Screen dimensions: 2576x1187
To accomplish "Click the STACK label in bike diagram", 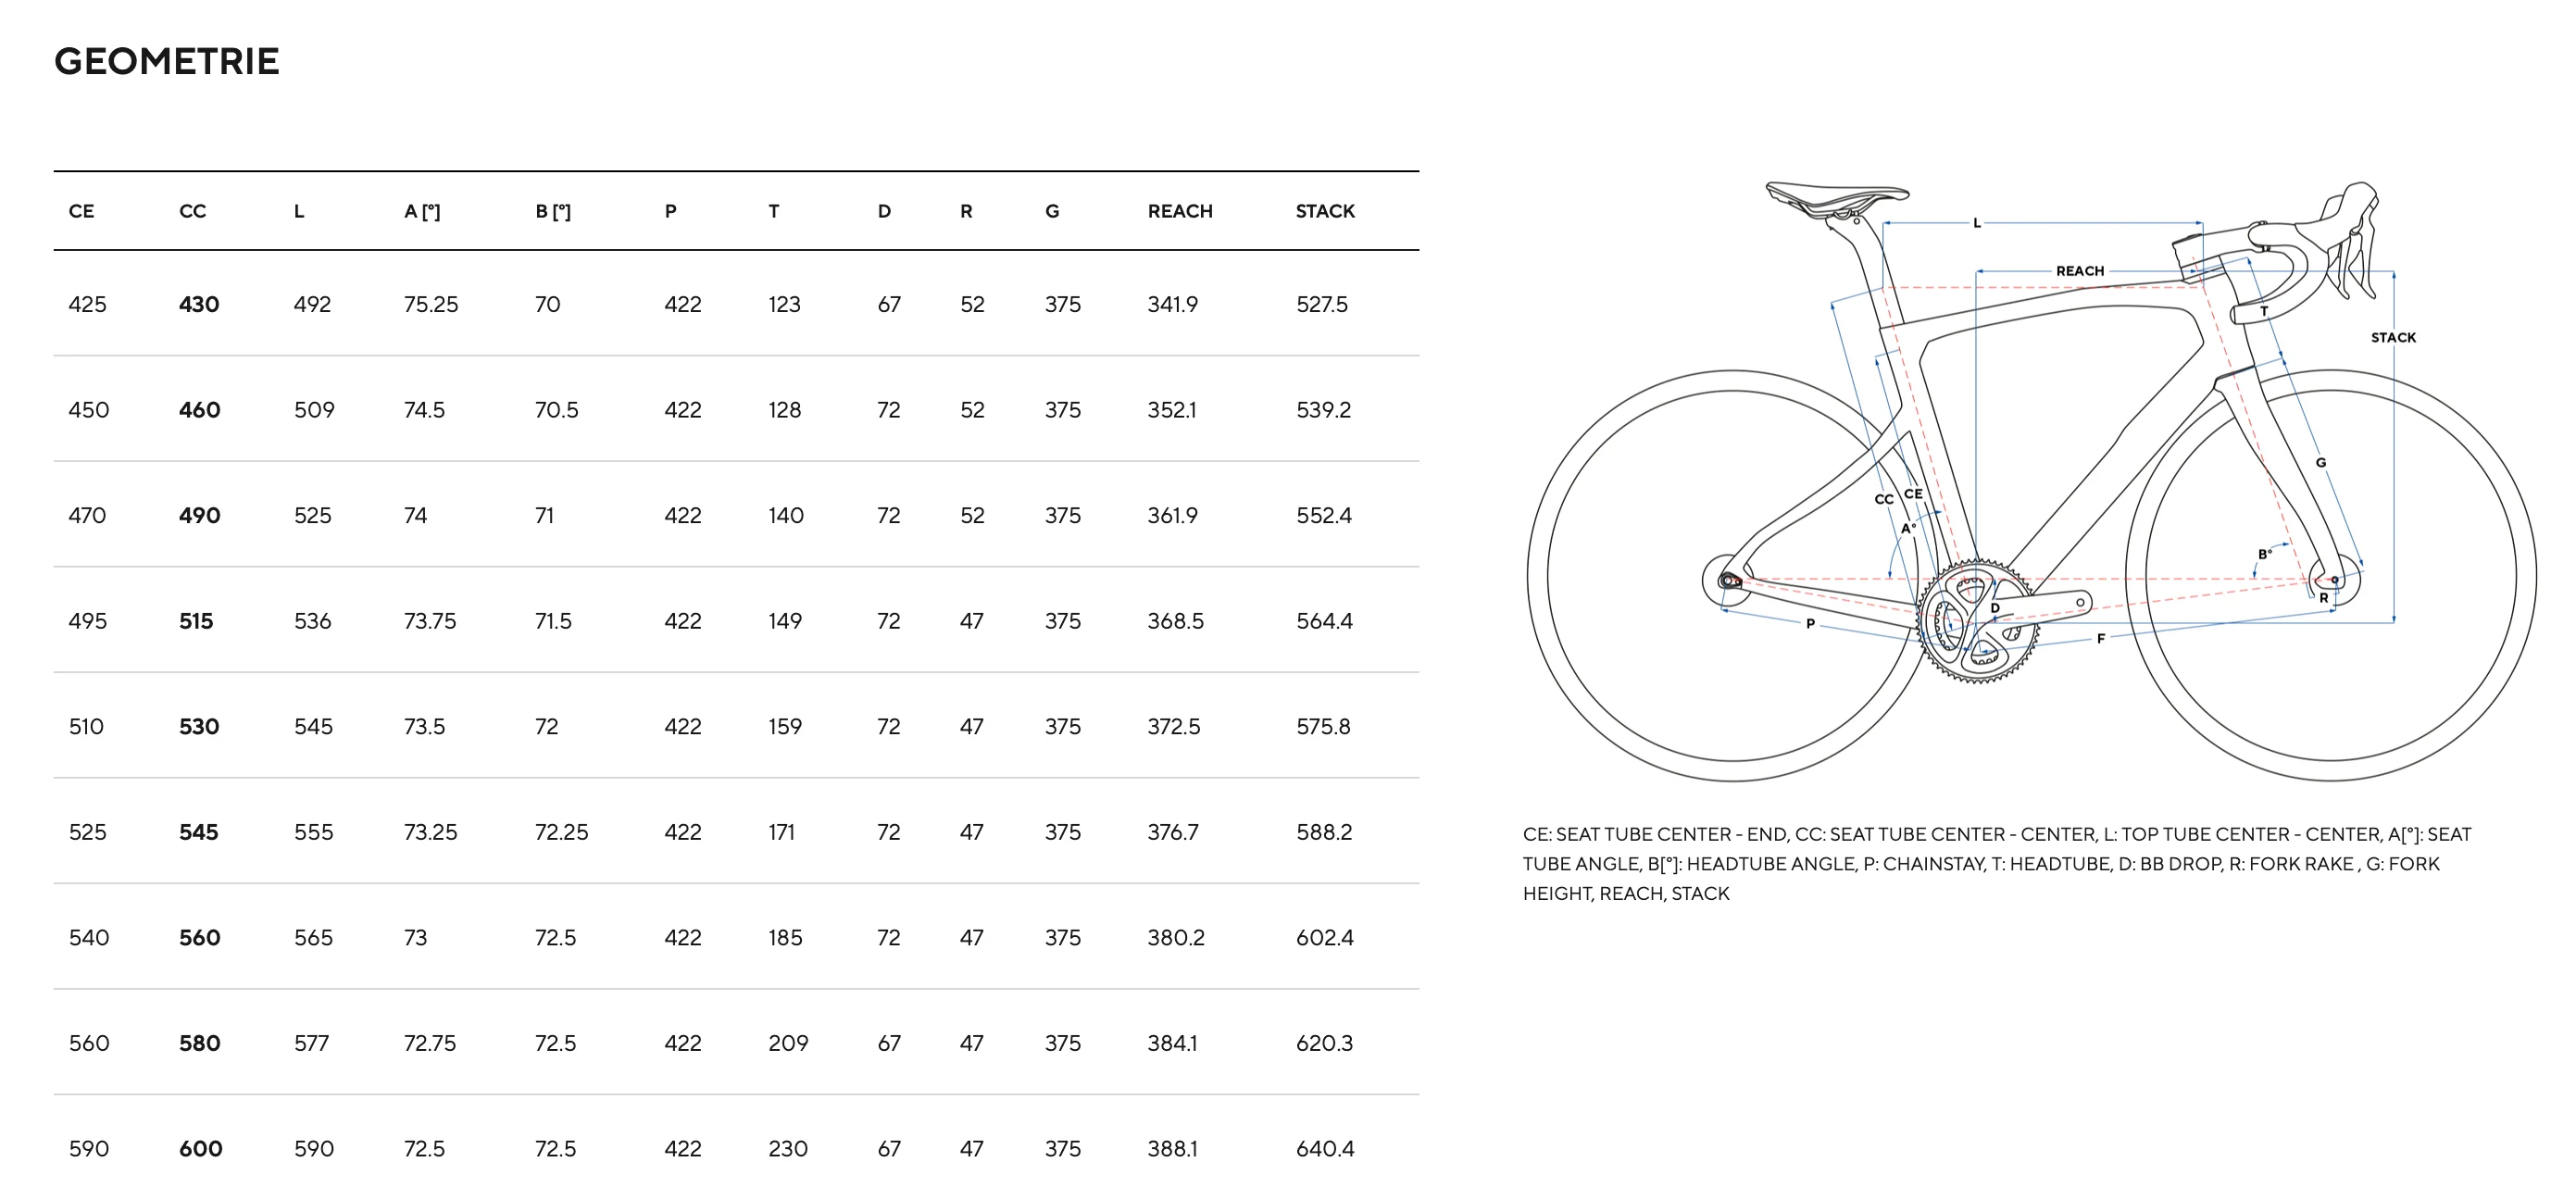I will (x=2393, y=338).
